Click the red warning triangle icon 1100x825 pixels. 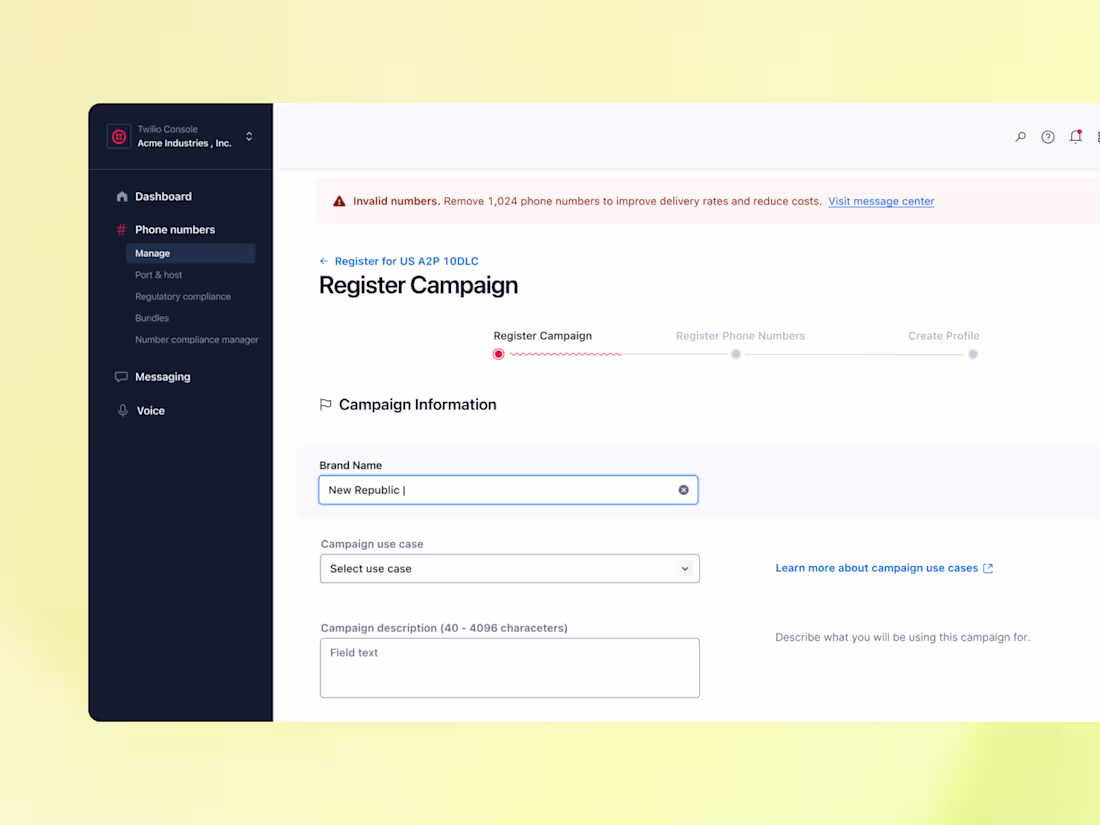tap(340, 201)
